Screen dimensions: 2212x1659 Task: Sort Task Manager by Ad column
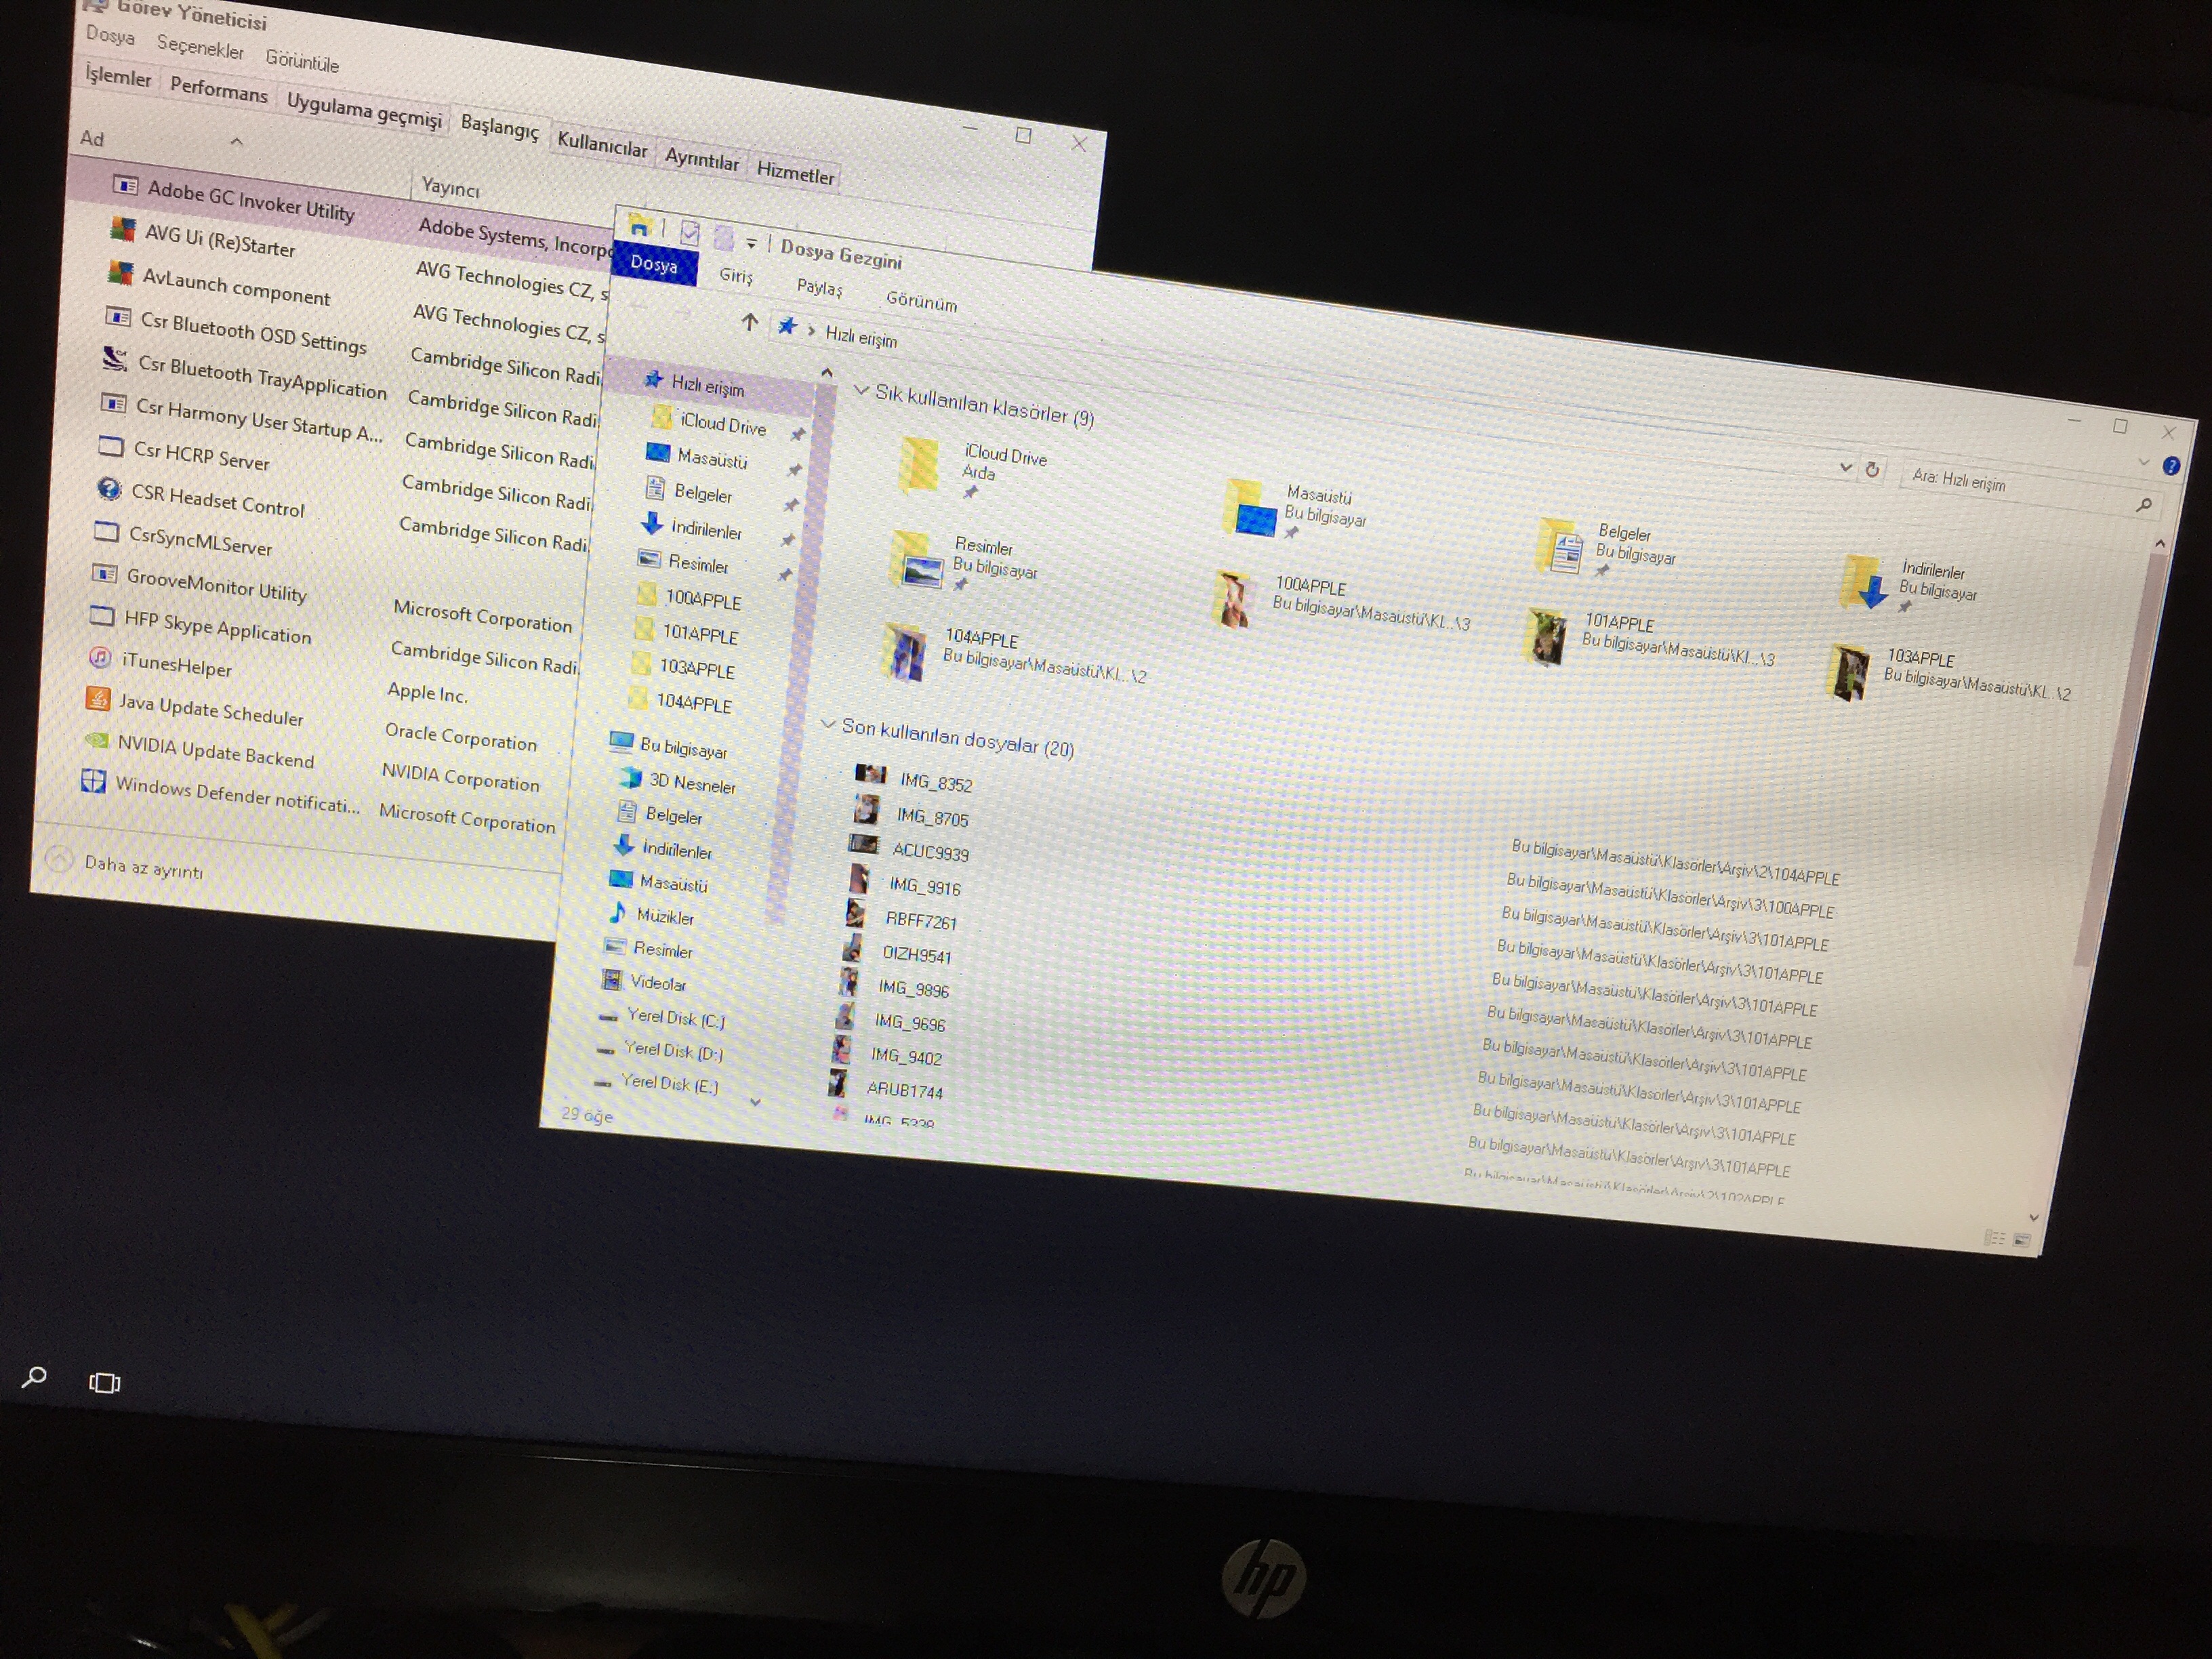92,138
